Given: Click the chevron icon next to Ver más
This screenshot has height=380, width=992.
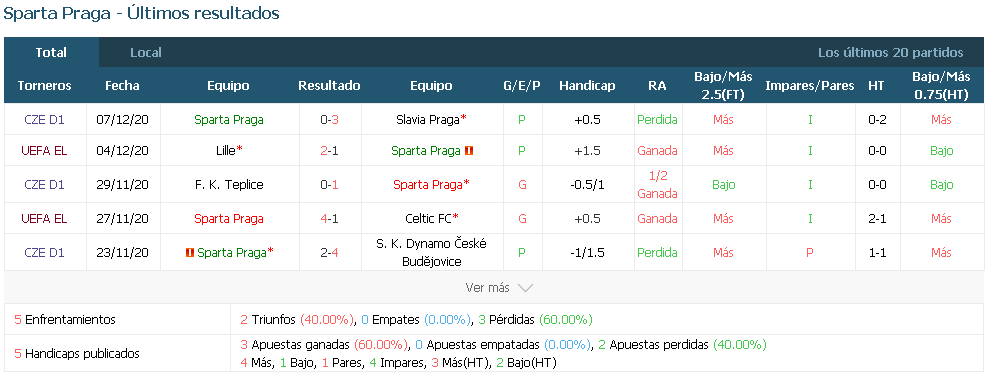Looking at the screenshot, I should pyautogui.click(x=524, y=288).
